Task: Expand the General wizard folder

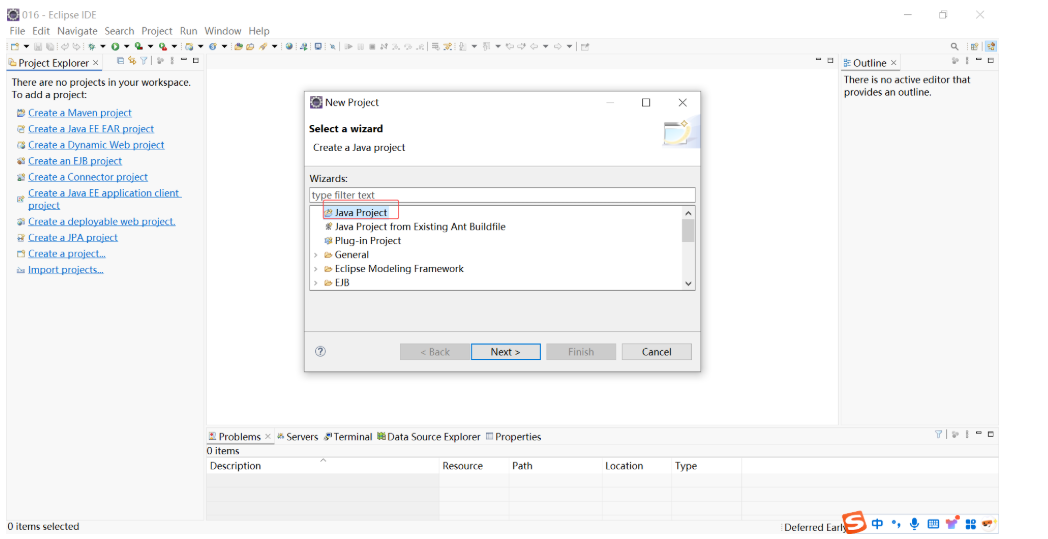Action: click(x=316, y=255)
